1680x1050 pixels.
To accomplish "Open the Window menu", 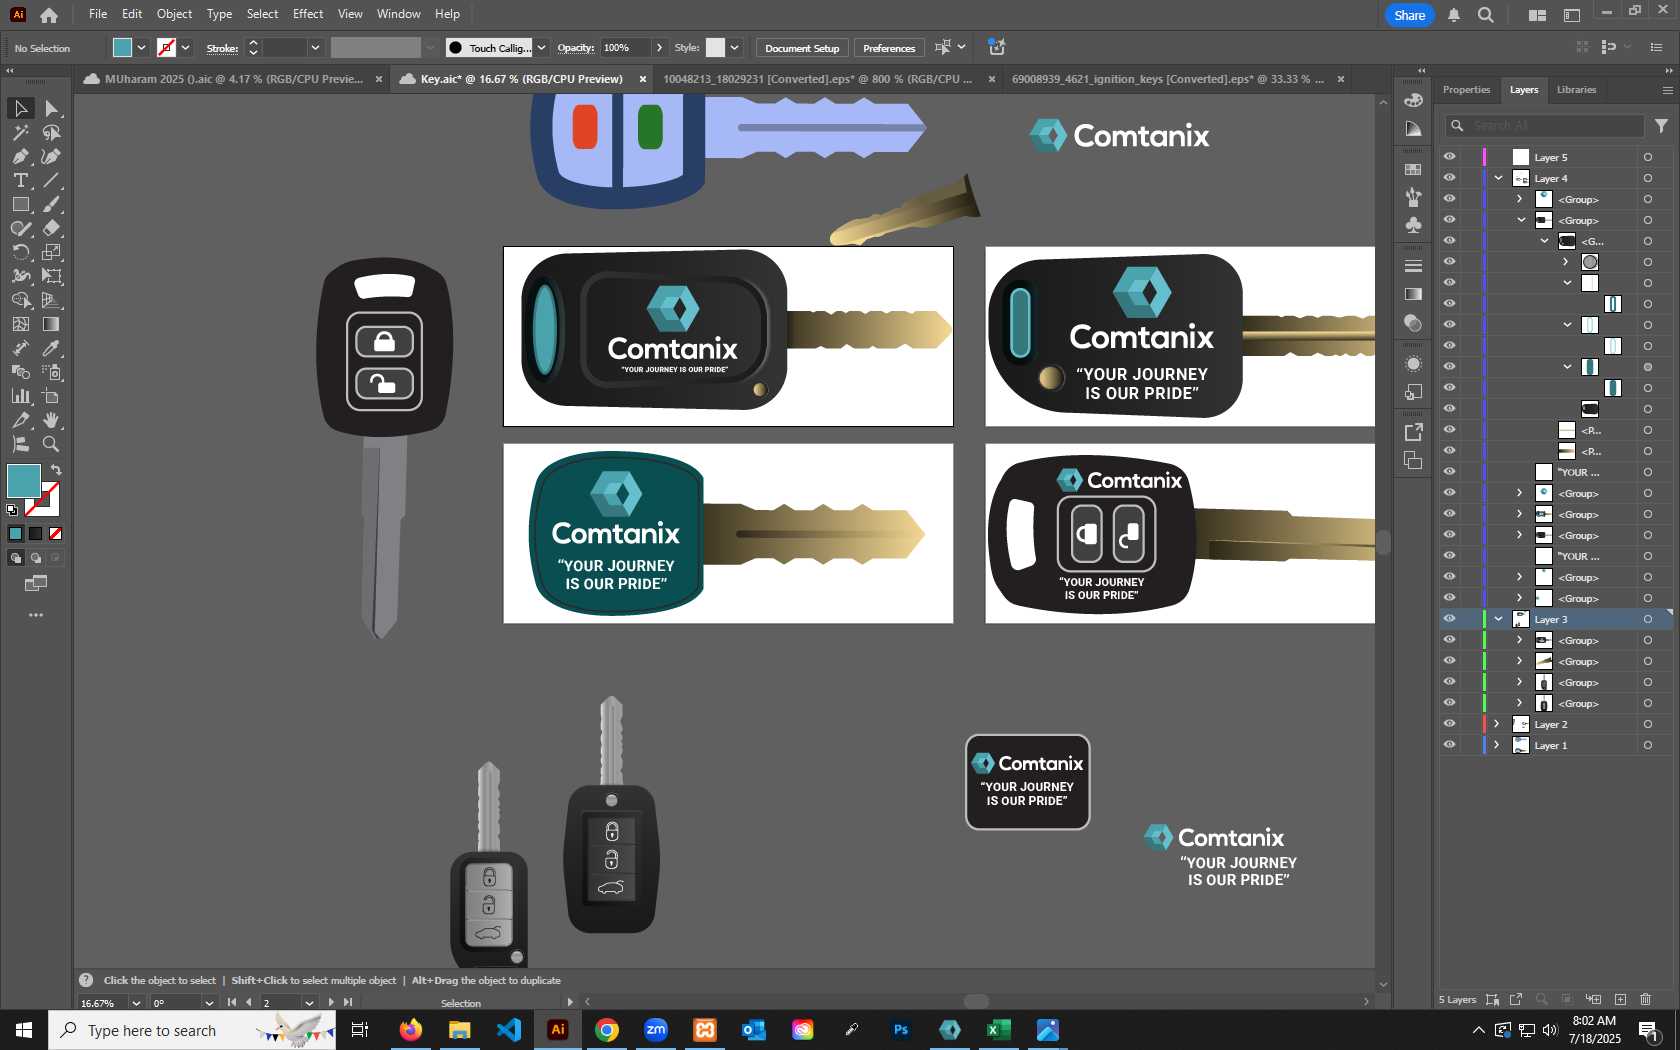I will coord(398,14).
